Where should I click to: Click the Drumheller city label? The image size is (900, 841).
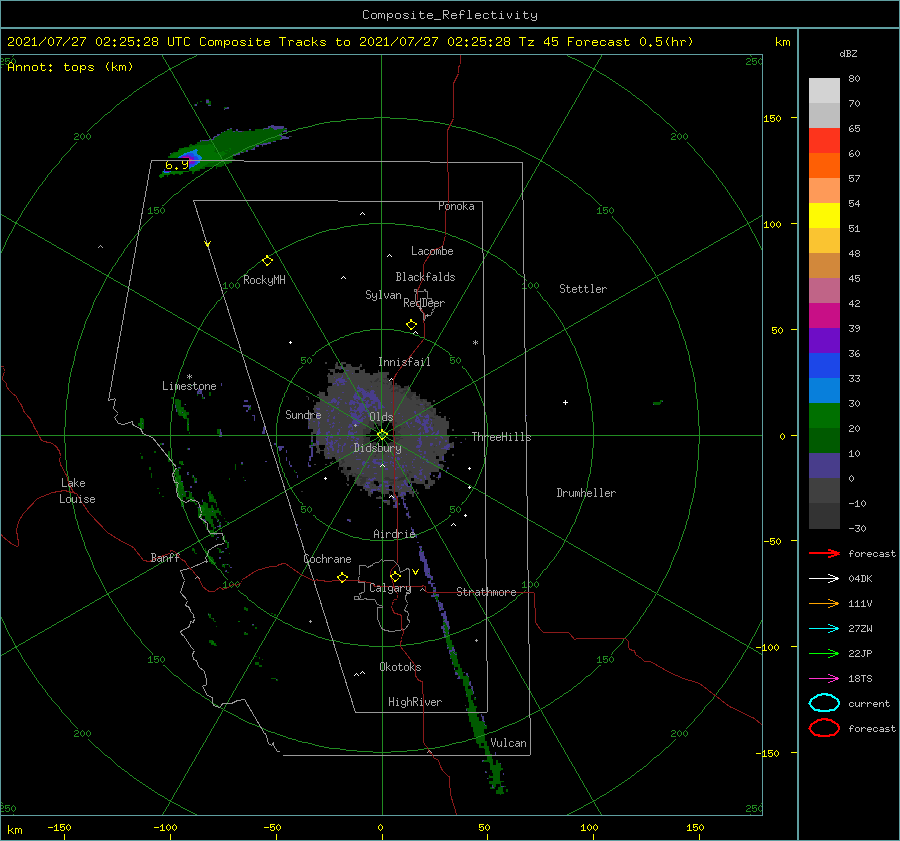point(586,493)
